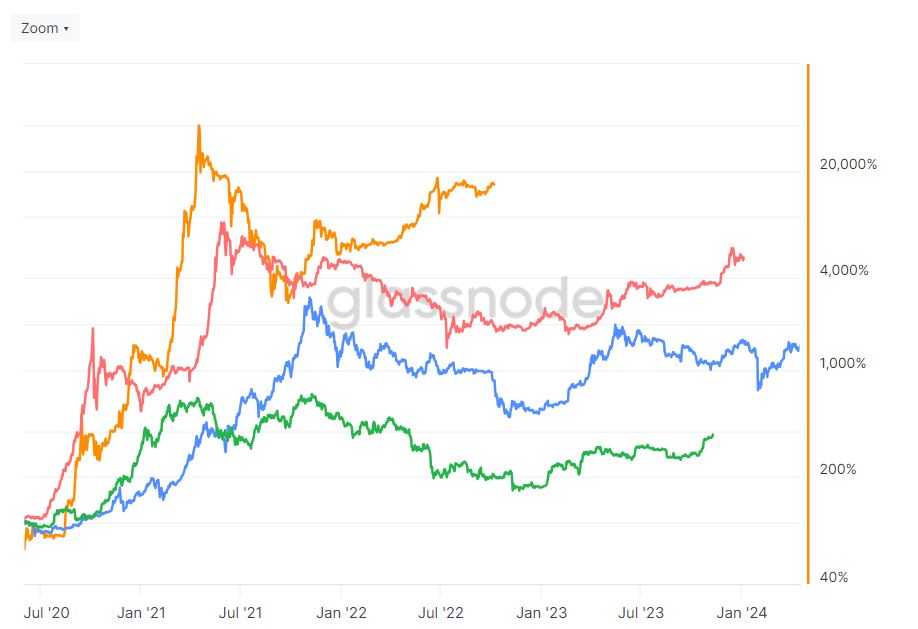Click the Jul '21 axis label
This screenshot has height=629, width=918.
[x=241, y=613]
